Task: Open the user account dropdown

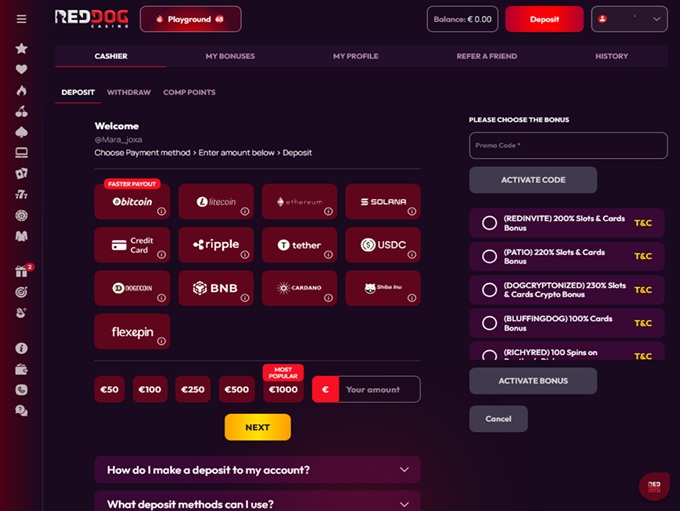Action: click(x=629, y=19)
